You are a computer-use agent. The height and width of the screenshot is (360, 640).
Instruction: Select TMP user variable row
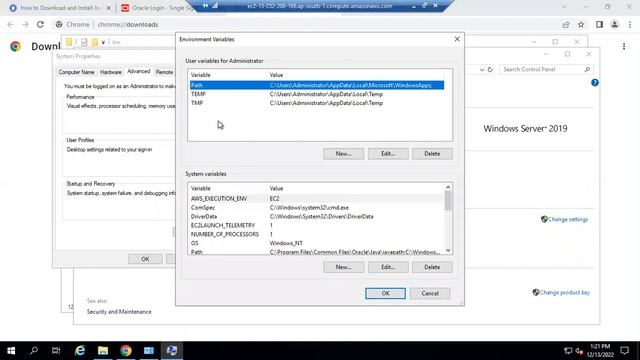[317, 103]
